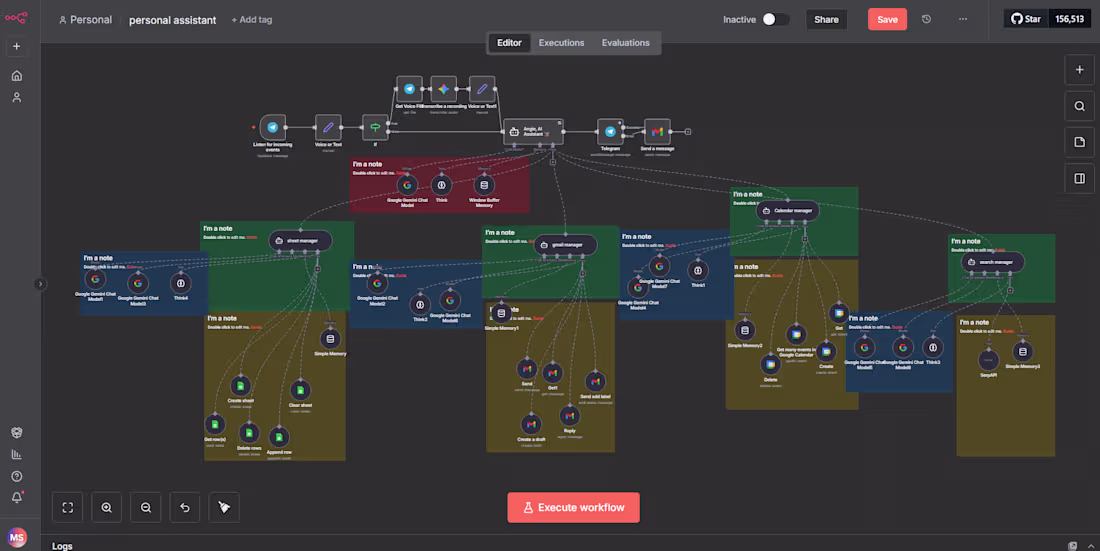Open the Insights bar chart icon
The height and width of the screenshot is (551, 1100).
[x=17, y=454]
